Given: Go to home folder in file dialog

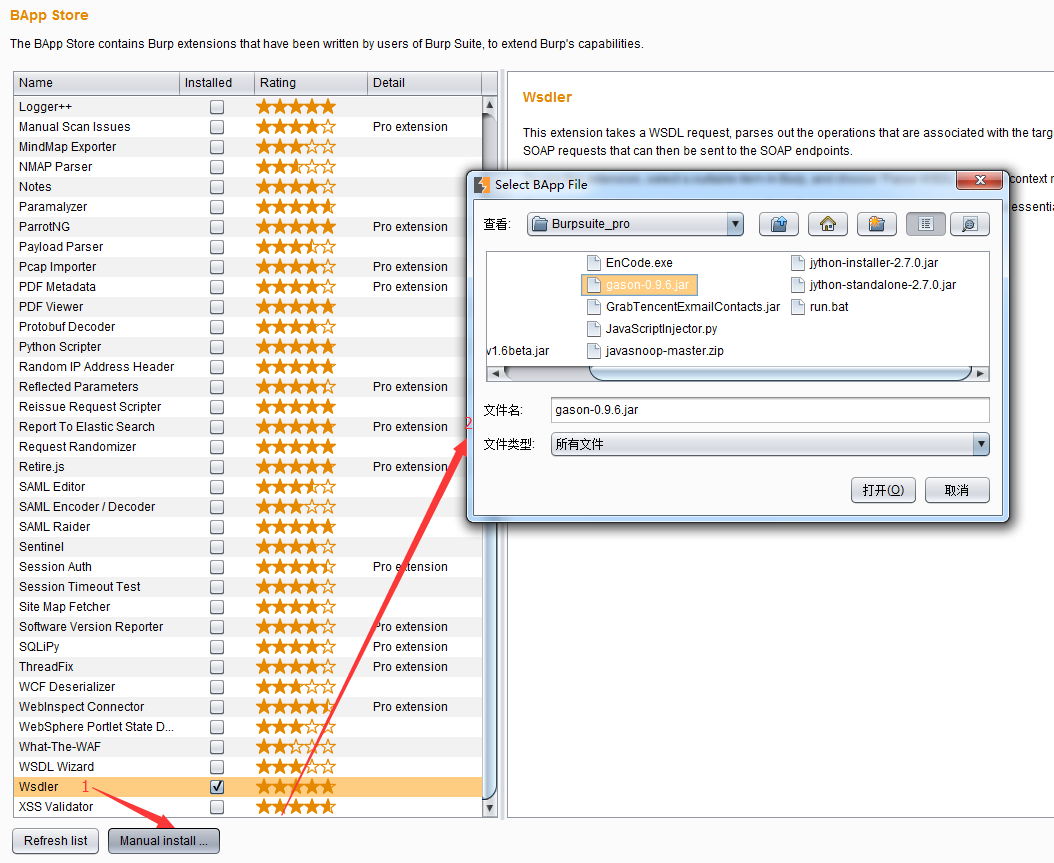Looking at the screenshot, I should (x=827, y=224).
